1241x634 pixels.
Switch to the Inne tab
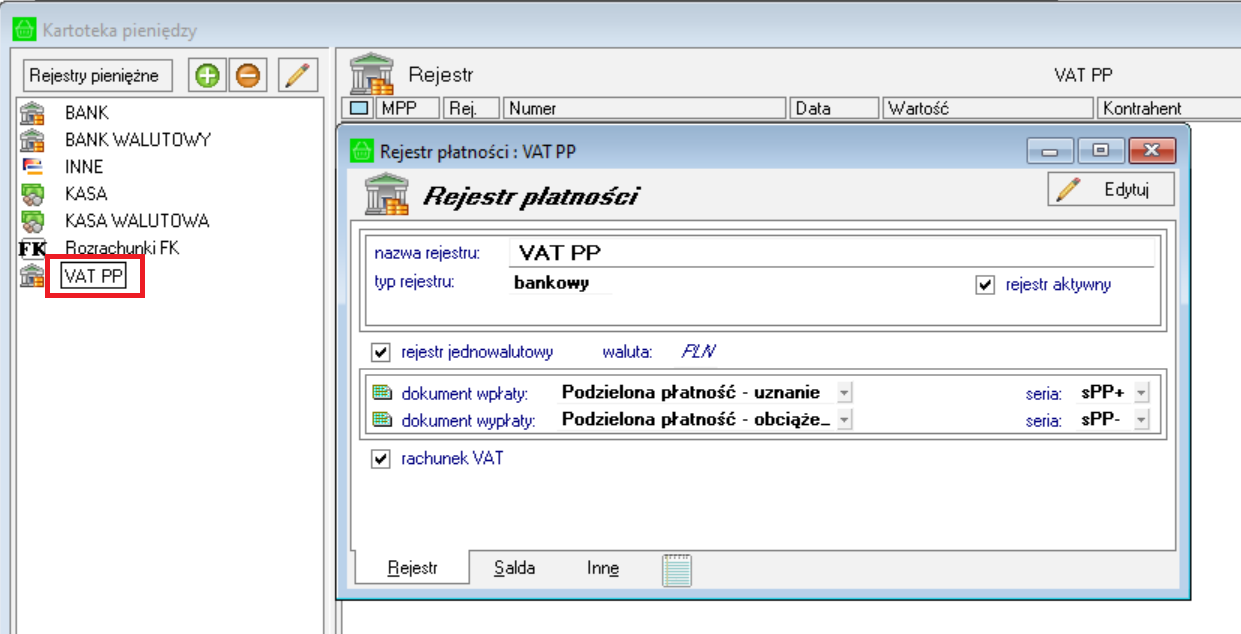coord(603,568)
